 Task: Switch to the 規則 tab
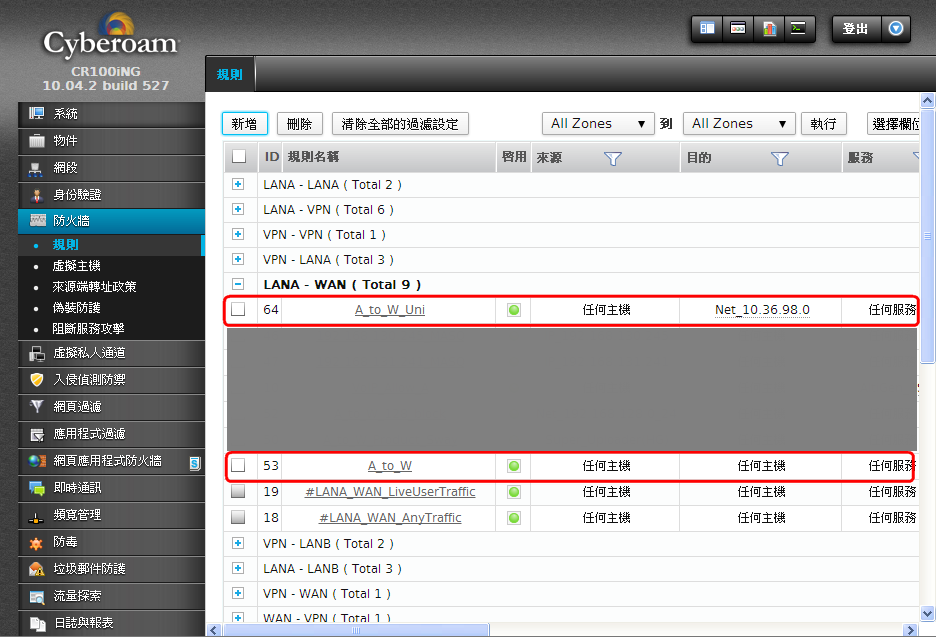pyautogui.click(x=230, y=75)
